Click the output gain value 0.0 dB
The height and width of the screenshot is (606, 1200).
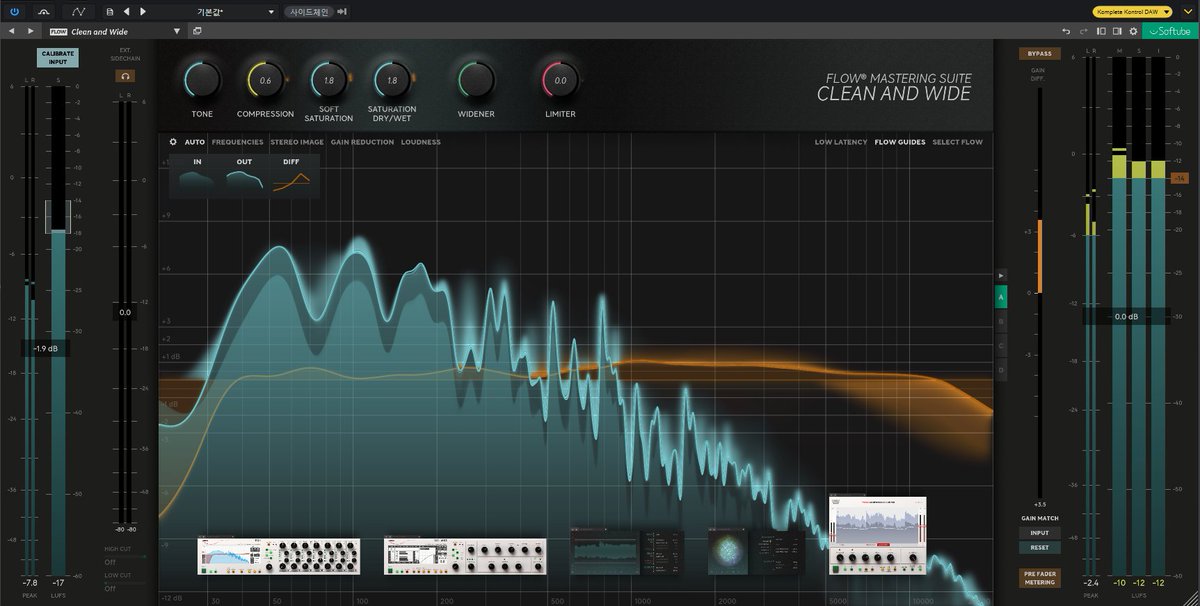[1126, 316]
